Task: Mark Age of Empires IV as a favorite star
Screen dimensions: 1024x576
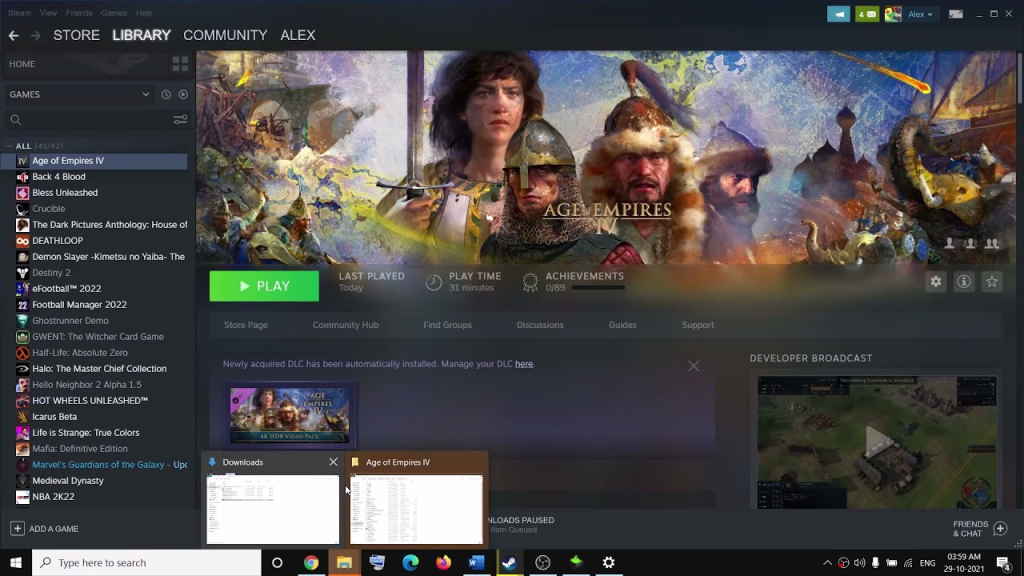Action: point(991,282)
